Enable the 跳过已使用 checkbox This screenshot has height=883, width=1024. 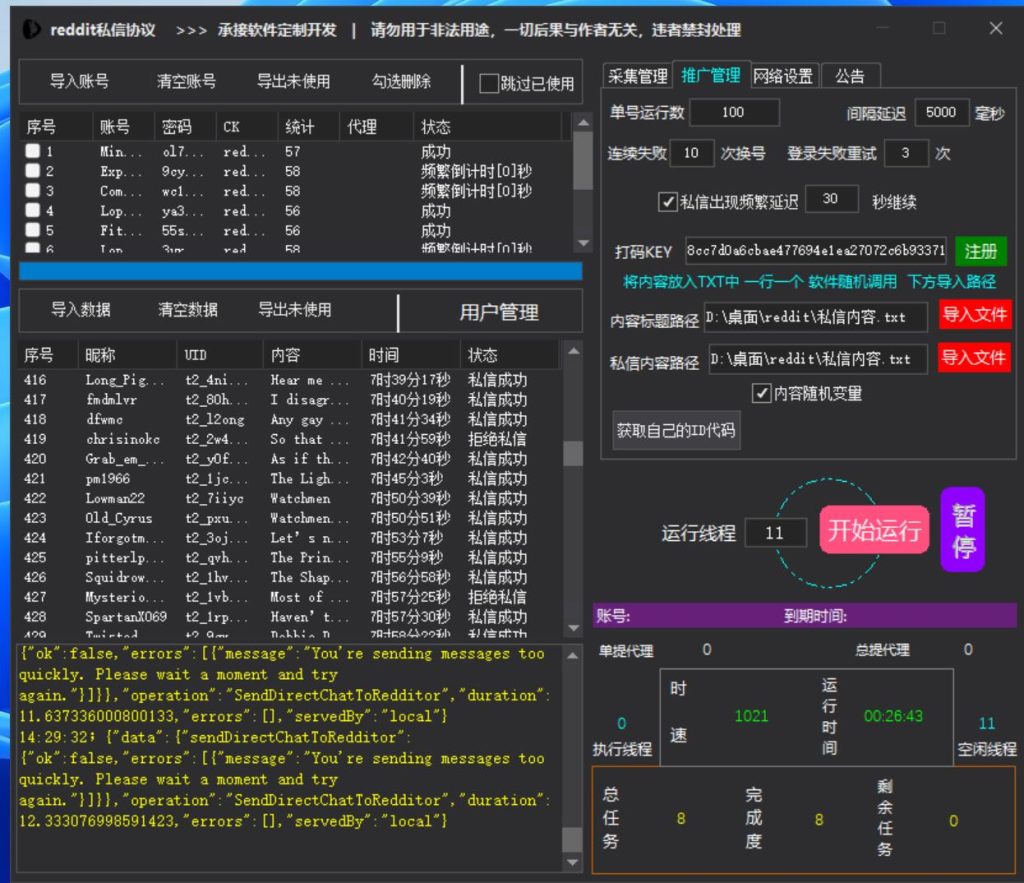(489, 84)
